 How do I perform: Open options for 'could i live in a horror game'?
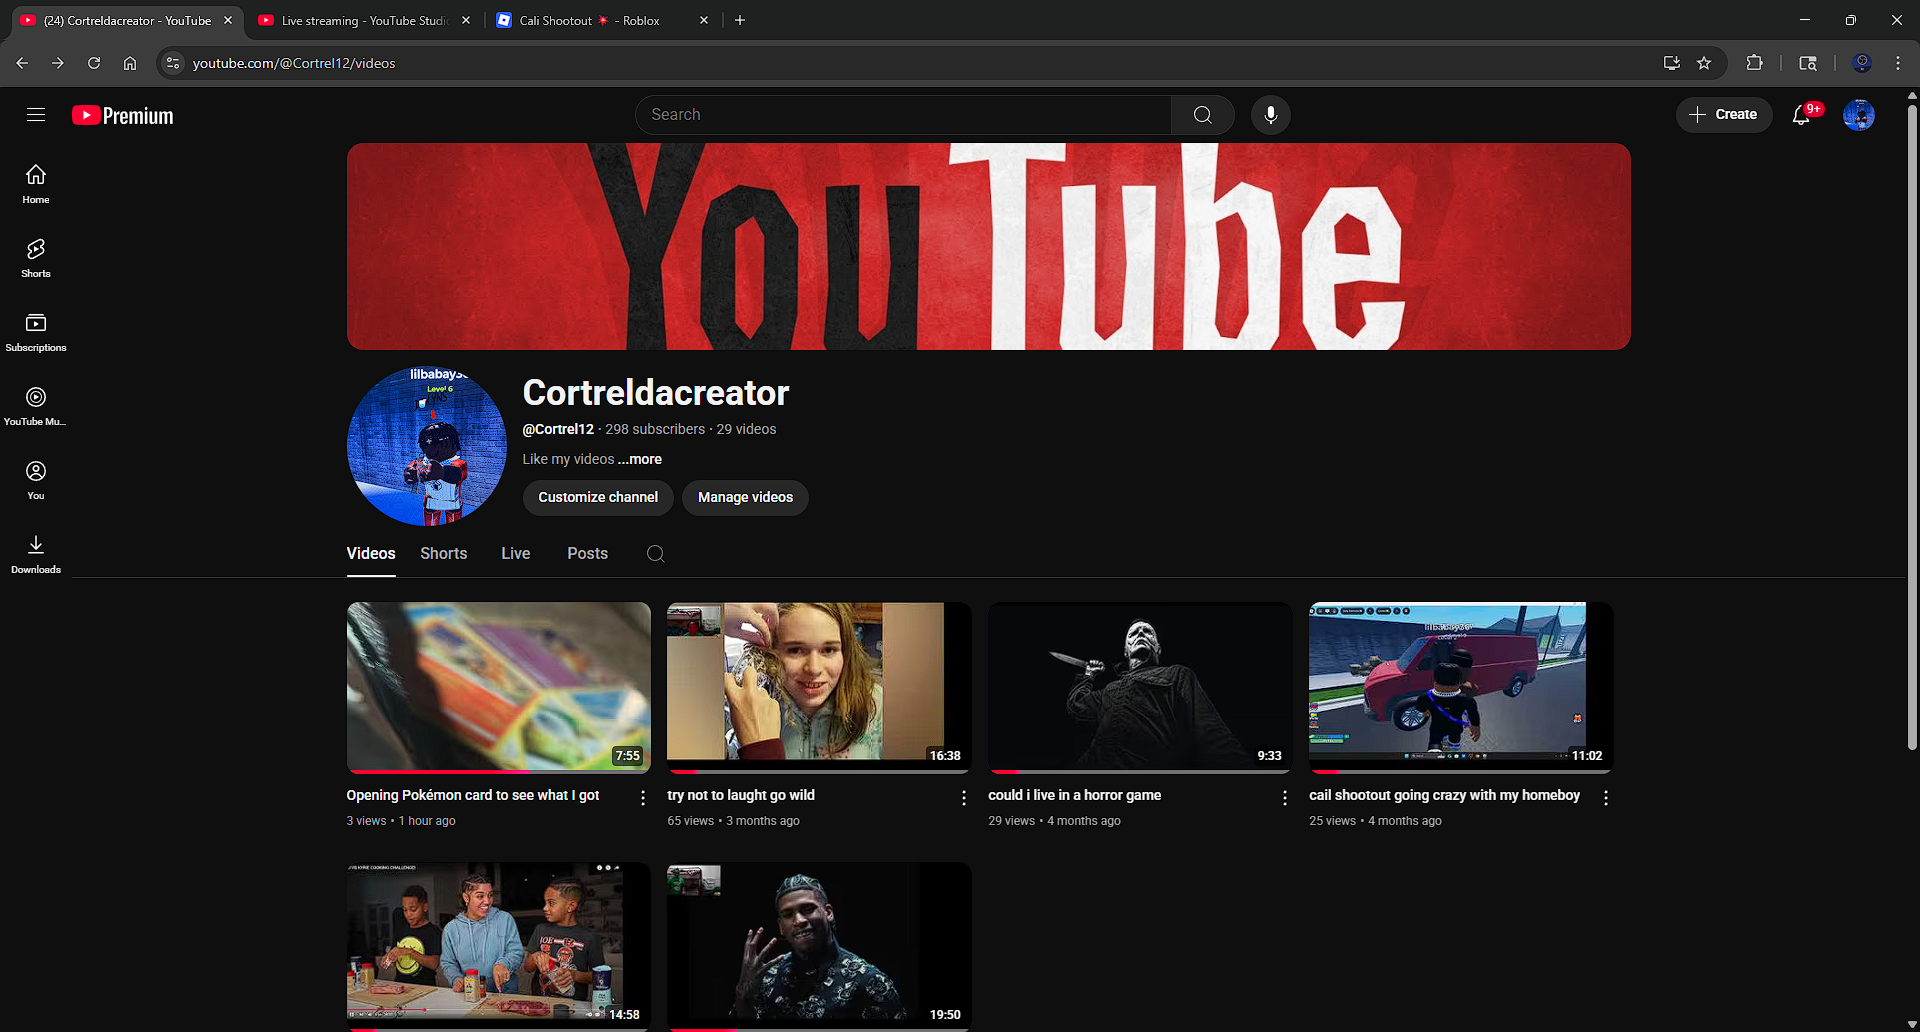point(1285,797)
